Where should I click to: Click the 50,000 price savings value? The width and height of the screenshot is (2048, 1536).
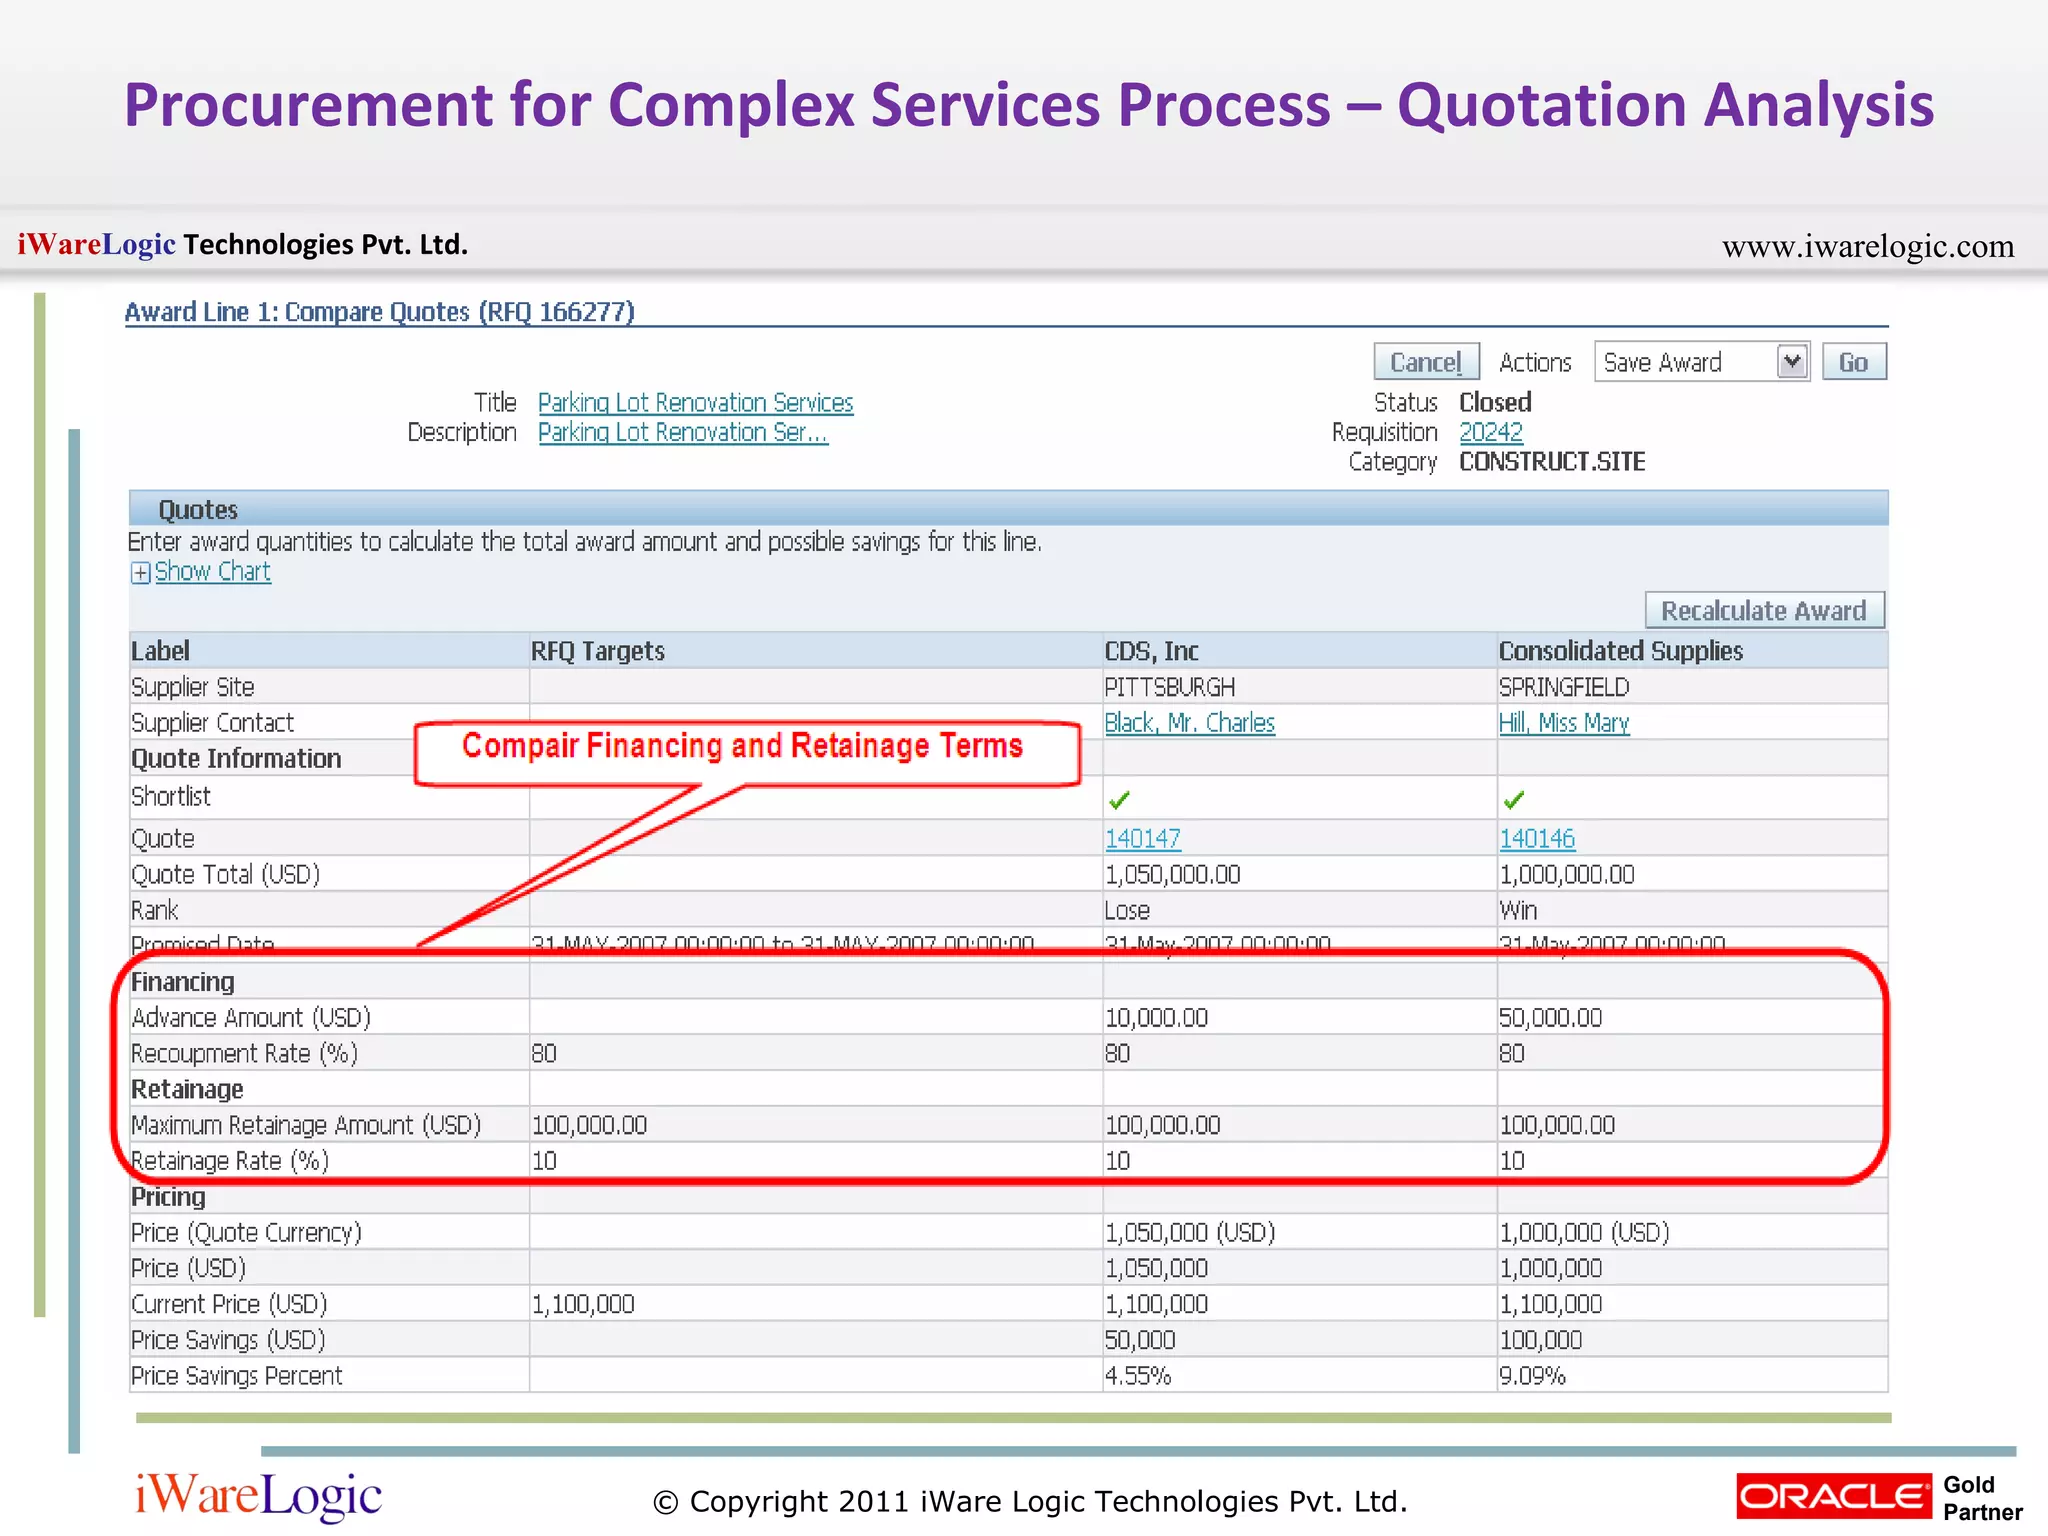tap(1140, 1339)
